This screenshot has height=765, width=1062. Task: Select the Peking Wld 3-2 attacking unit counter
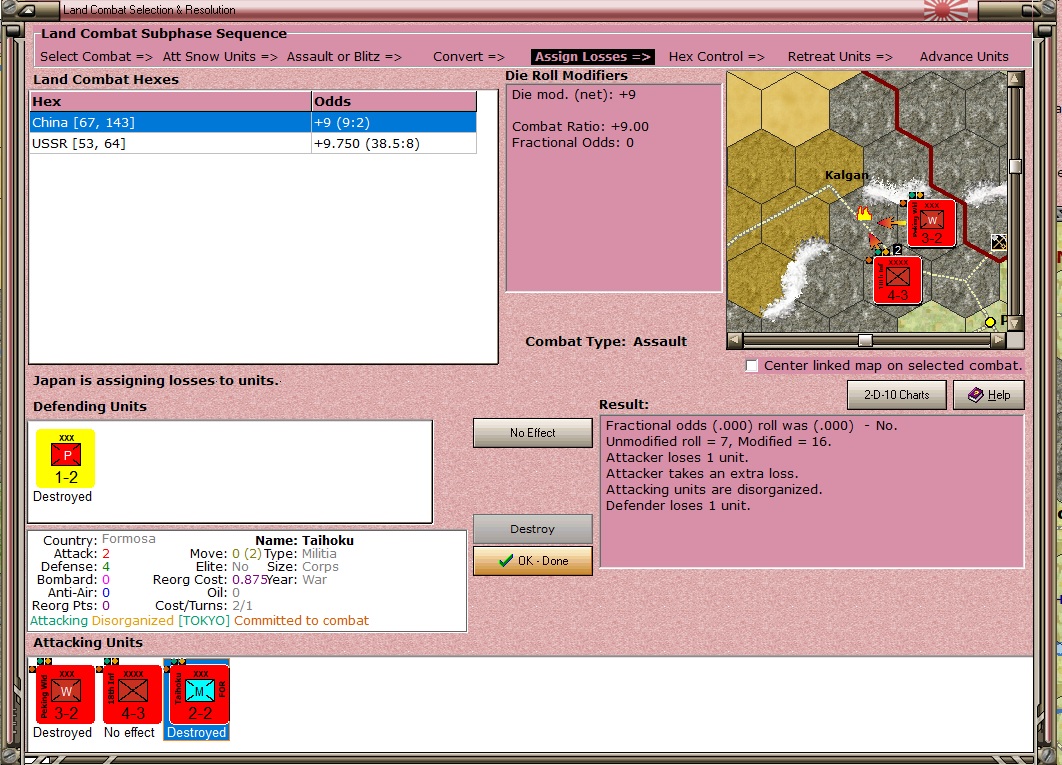[x=65, y=695]
